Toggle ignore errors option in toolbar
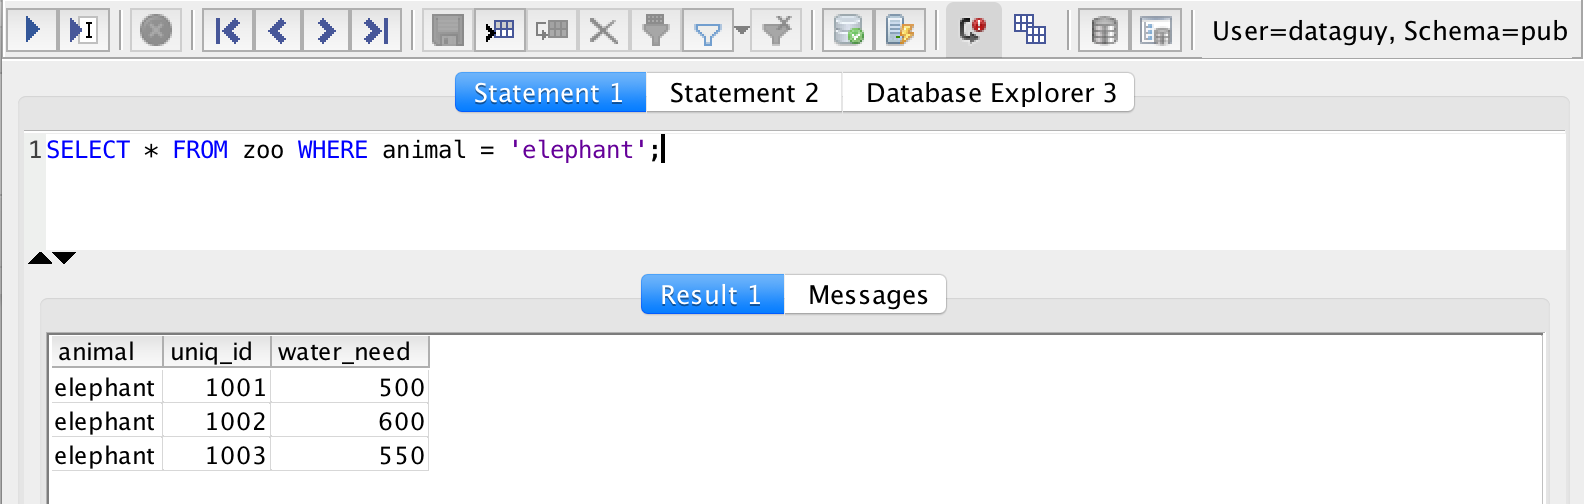The height and width of the screenshot is (504, 1584). point(972,30)
